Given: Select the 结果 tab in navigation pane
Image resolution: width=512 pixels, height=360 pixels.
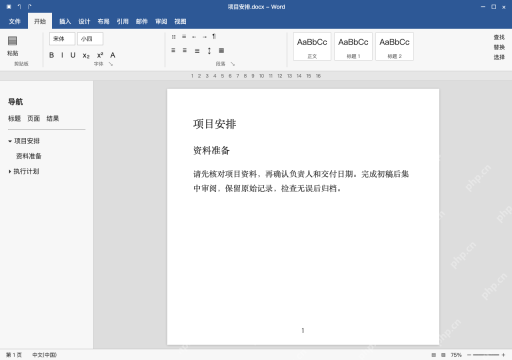Looking at the screenshot, I should tap(53, 118).
